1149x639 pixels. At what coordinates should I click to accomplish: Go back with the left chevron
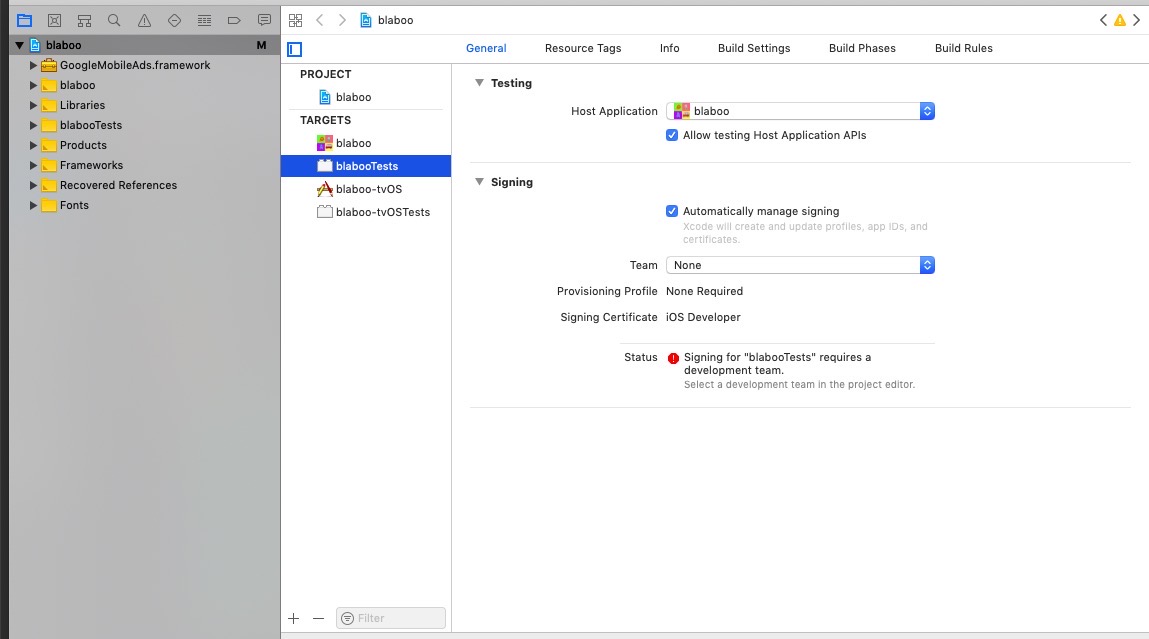pyautogui.click(x=319, y=21)
